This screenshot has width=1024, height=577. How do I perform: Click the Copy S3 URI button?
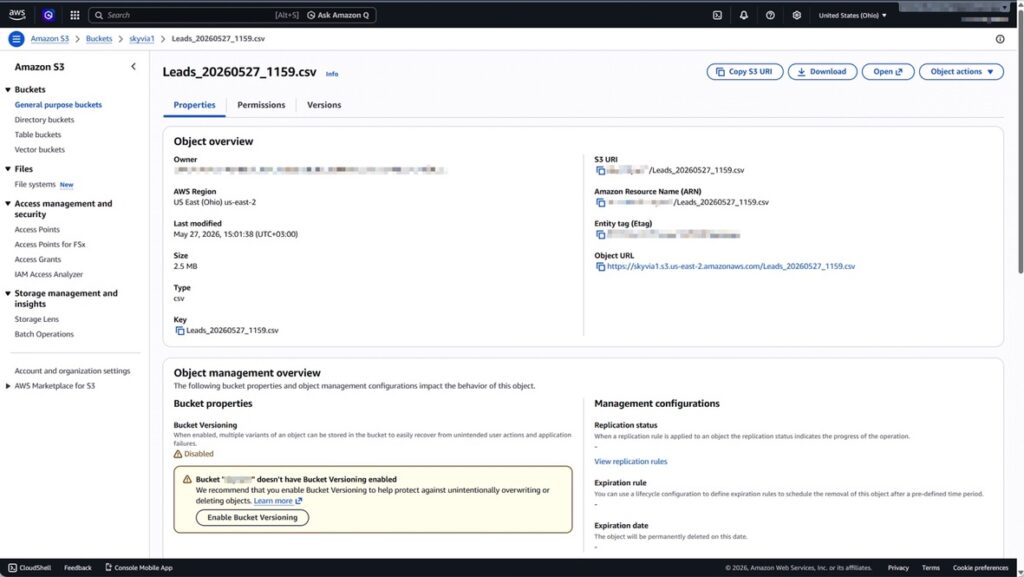[x=744, y=72]
